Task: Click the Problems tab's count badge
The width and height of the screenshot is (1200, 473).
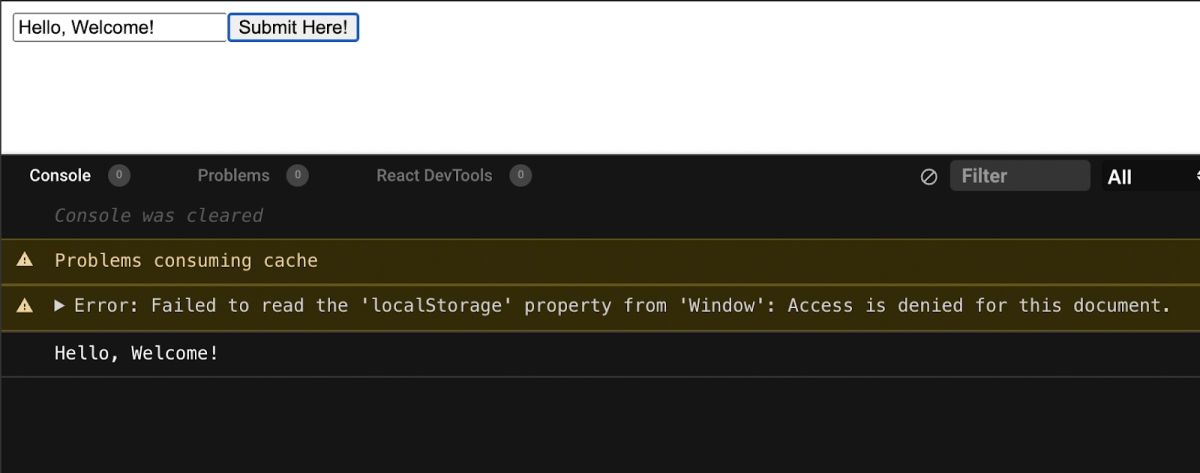Action: [x=297, y=176]
